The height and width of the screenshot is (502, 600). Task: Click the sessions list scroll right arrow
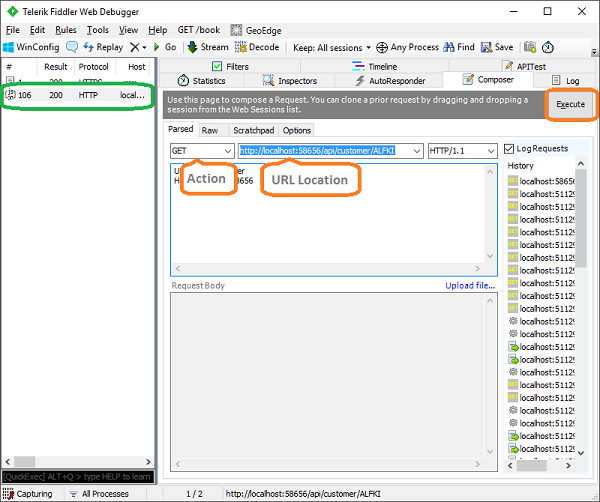[148, 461]
